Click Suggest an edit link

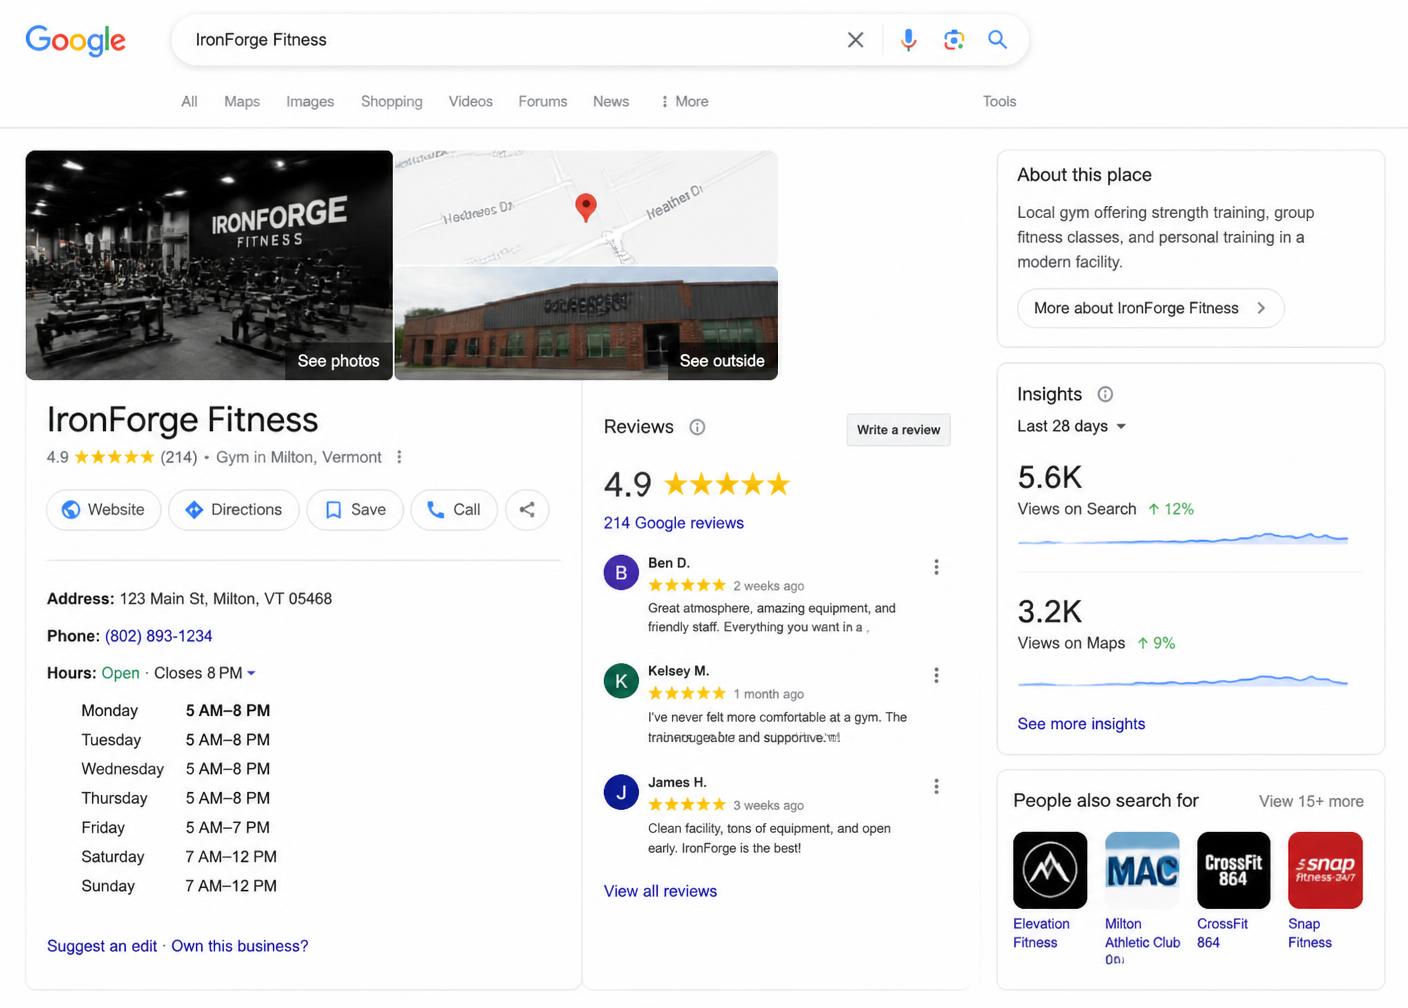tap(102, 946)
